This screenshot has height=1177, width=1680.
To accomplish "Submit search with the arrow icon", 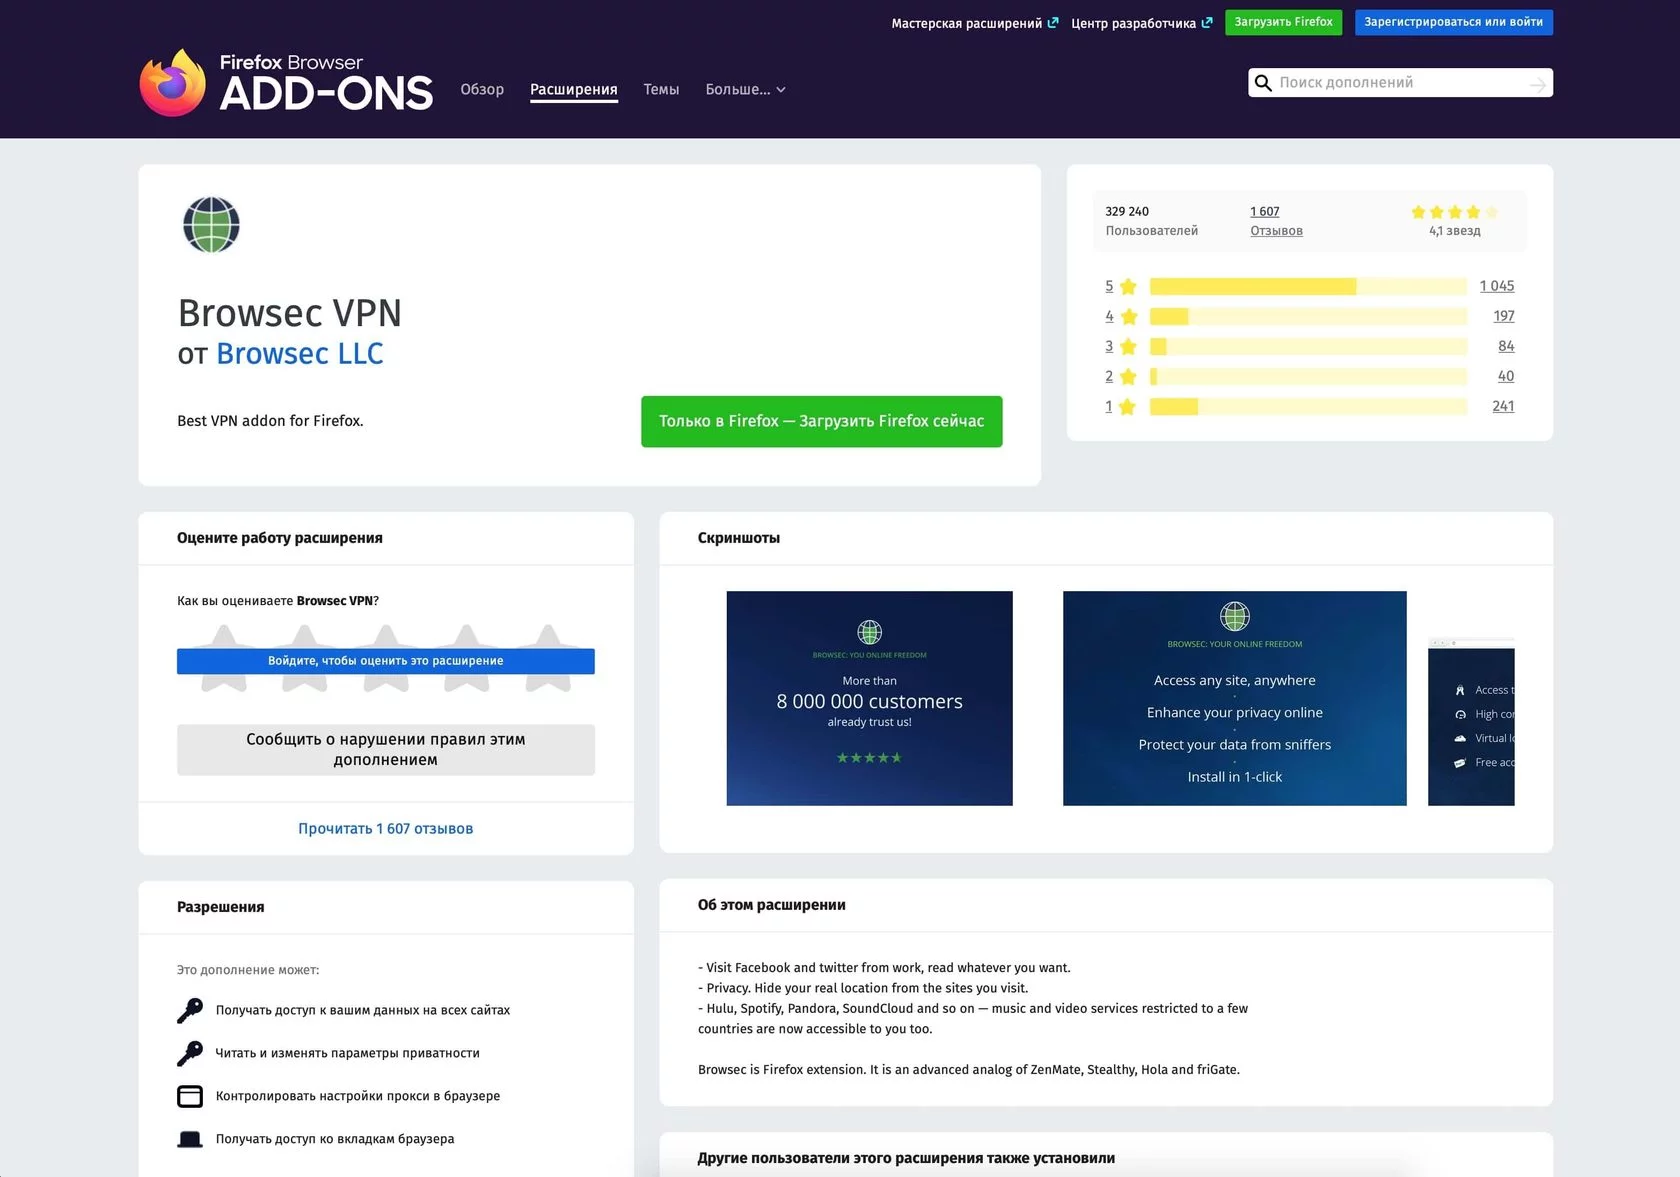I will [x=1538, y=84].
